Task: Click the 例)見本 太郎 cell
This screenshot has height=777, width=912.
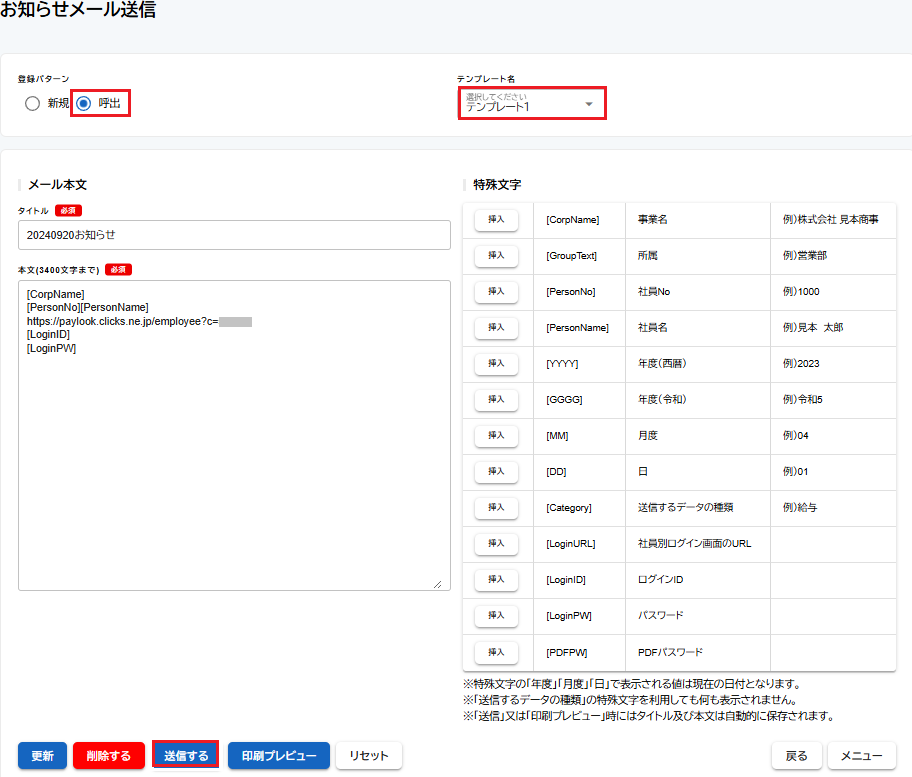Action: click(x=833, y=328)
